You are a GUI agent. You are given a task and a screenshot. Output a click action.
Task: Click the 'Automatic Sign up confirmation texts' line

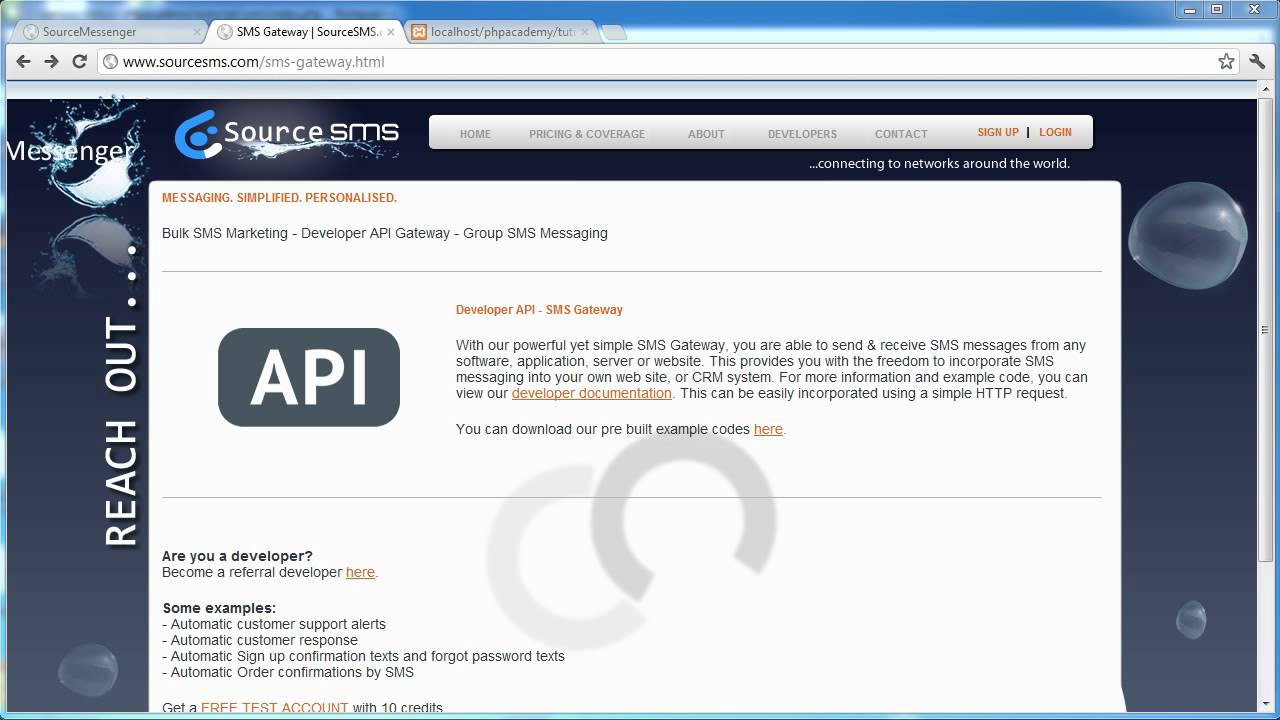pyautogui.click(x=363, y=656)
